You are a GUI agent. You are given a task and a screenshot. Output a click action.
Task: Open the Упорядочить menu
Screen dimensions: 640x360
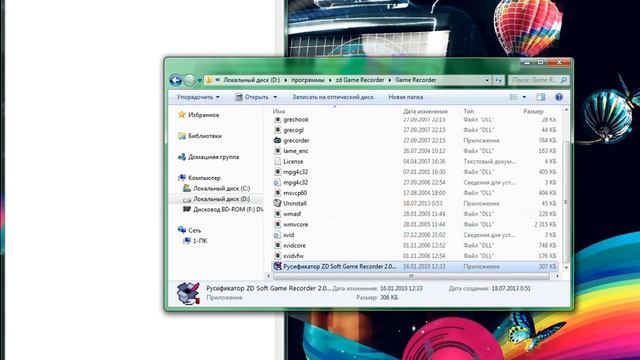(x=198, y=97)
